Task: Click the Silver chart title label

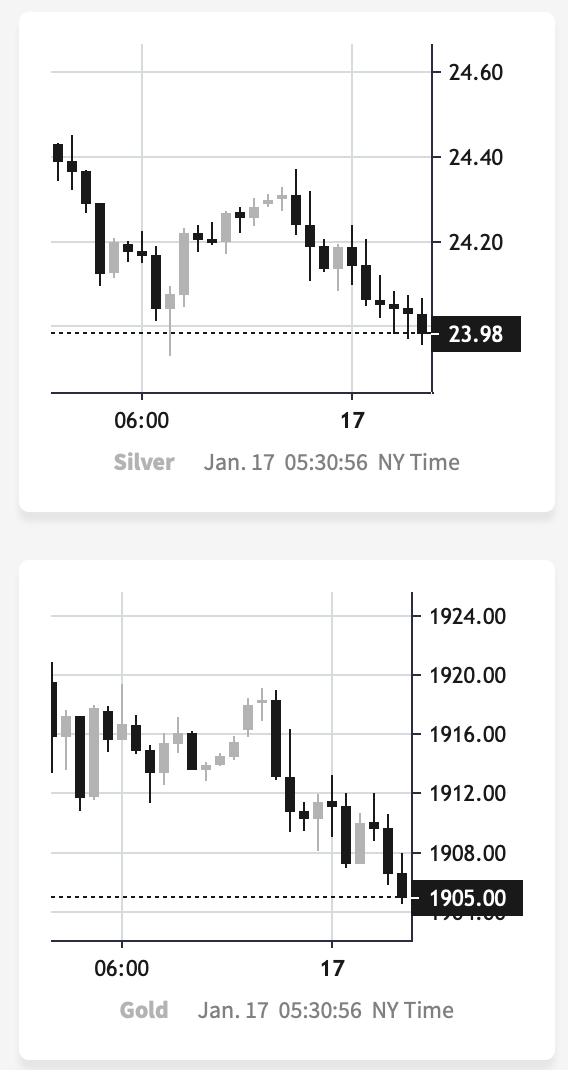Action: pos(144,462)
